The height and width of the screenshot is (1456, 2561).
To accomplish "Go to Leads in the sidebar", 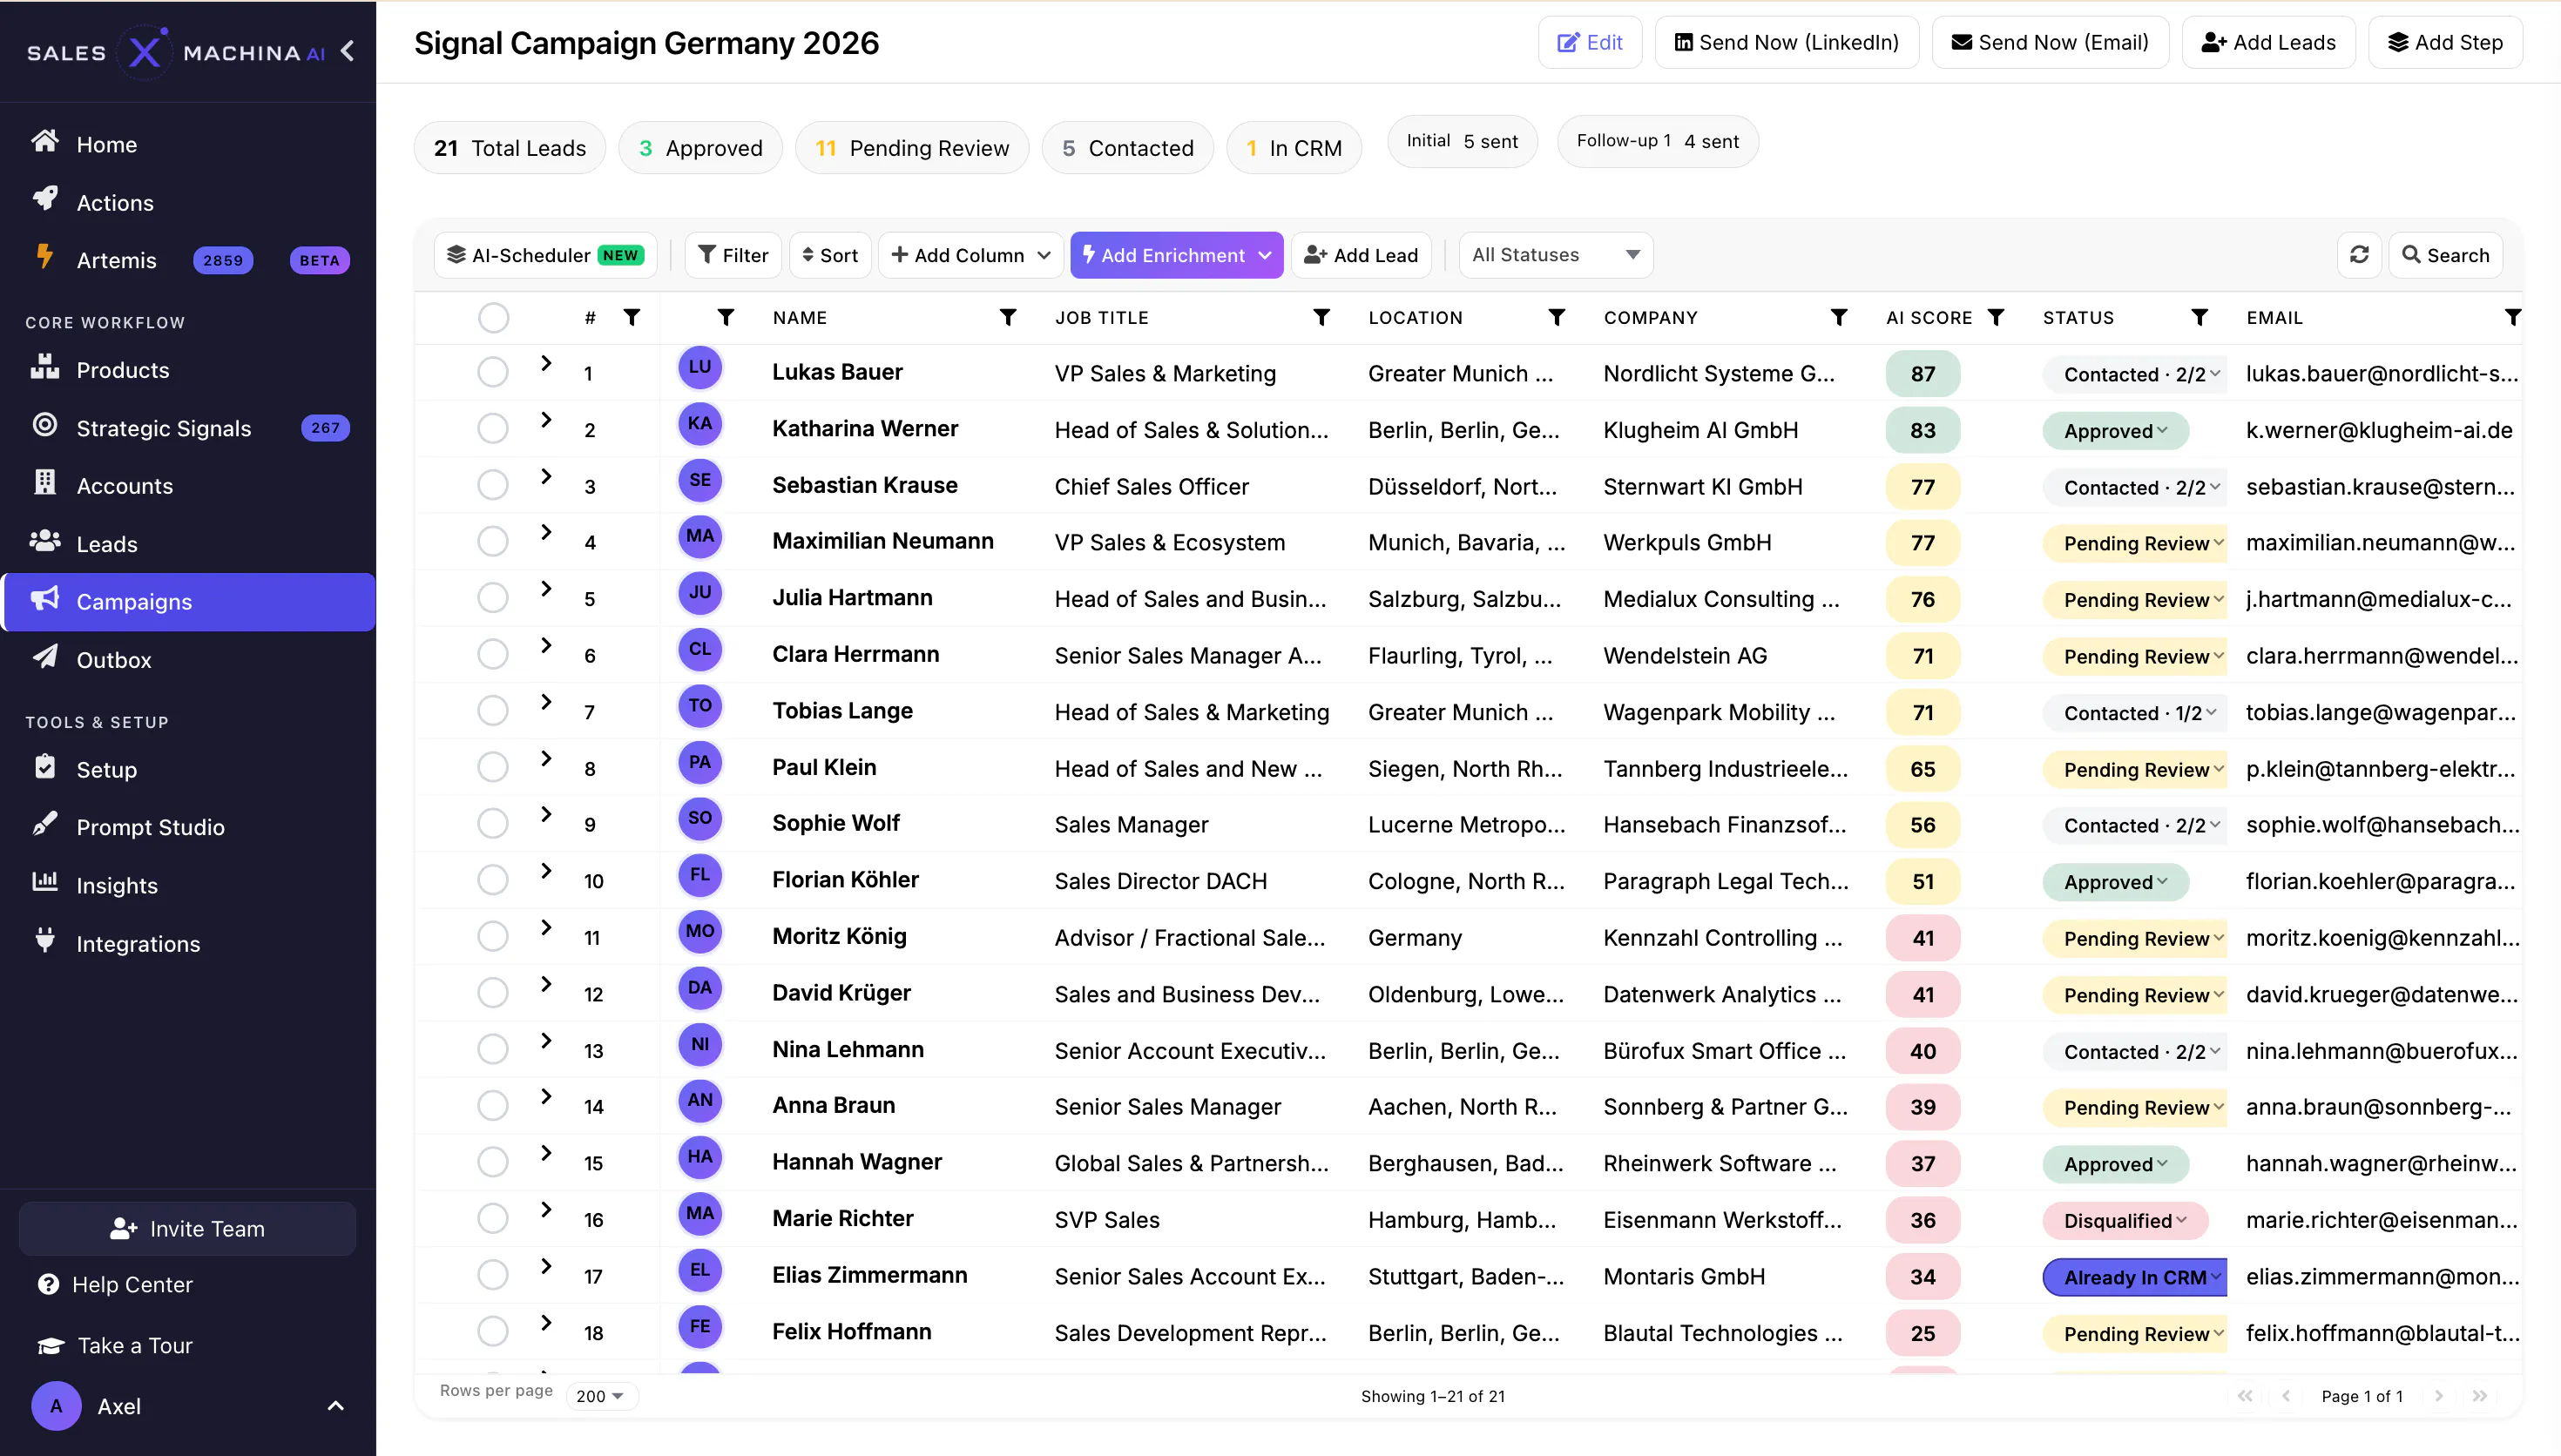I will pyautogui.click(x=189, y=544).
